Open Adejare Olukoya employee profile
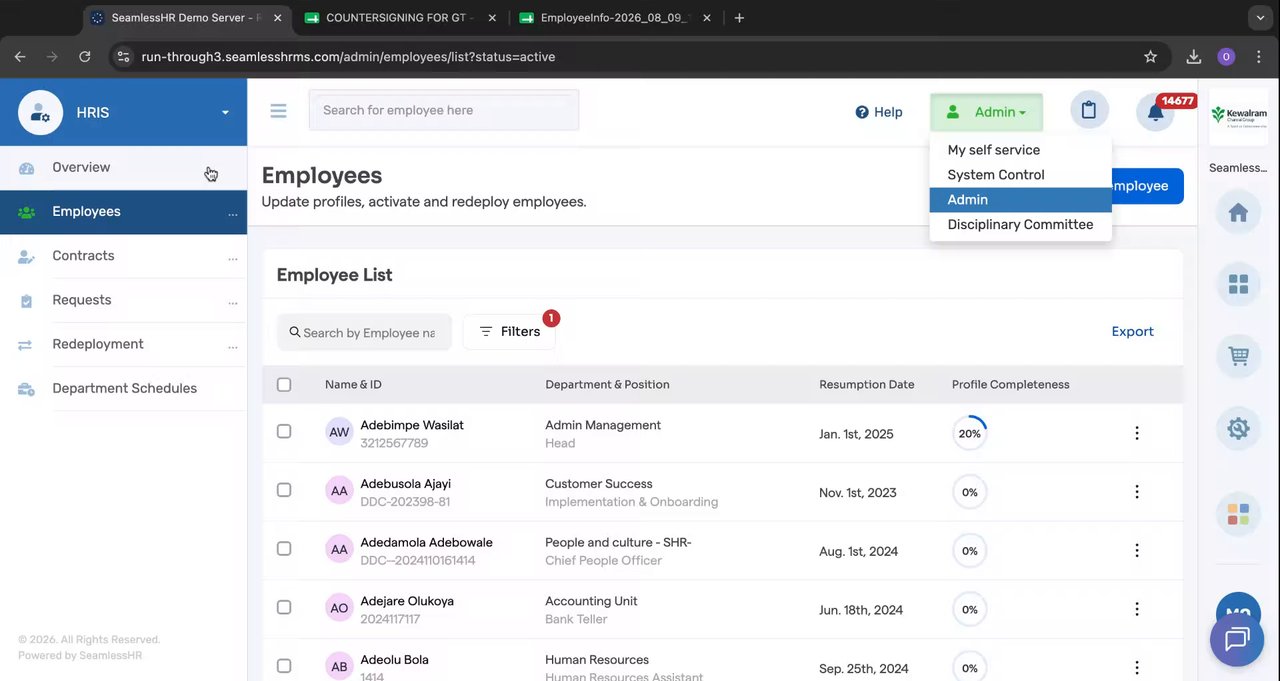Image resolution: width=1280 pixels, height=681 pixels. click(x=407, y=601)
